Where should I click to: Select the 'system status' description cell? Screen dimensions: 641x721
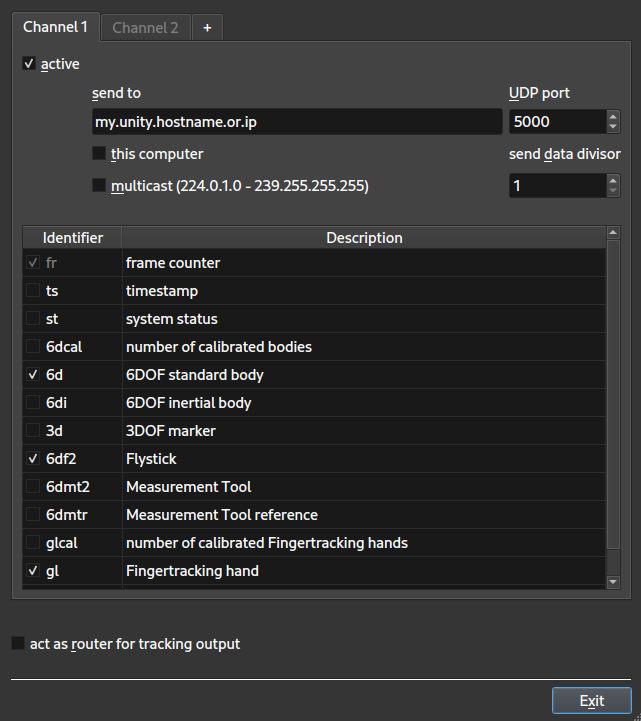(x=364, y=319)
